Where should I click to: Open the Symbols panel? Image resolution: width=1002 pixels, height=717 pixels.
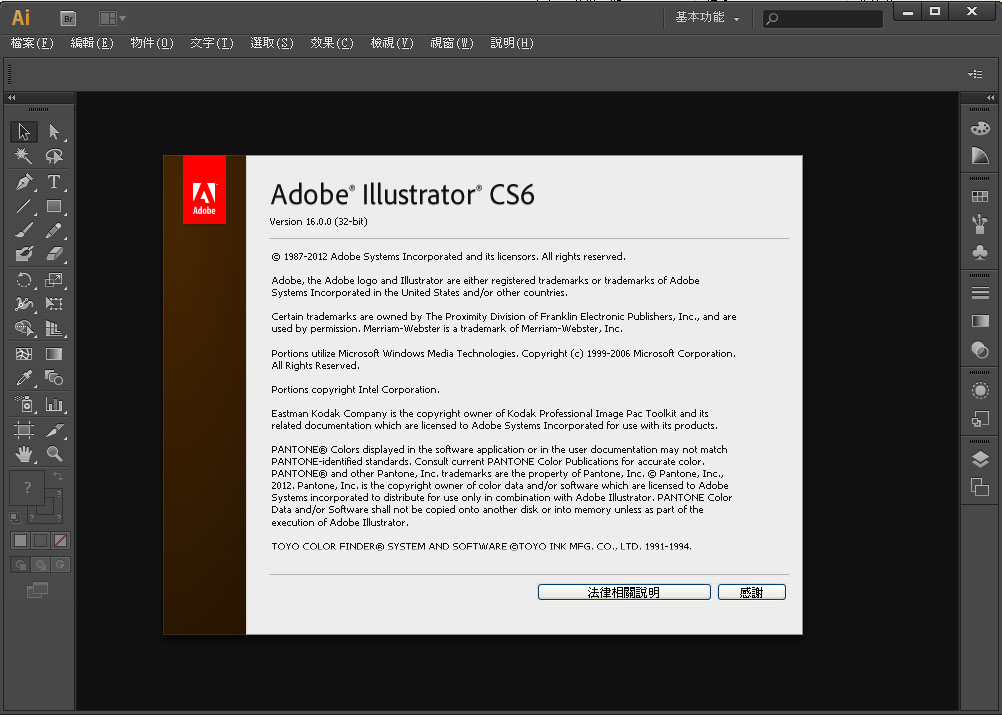pos(980,252)
